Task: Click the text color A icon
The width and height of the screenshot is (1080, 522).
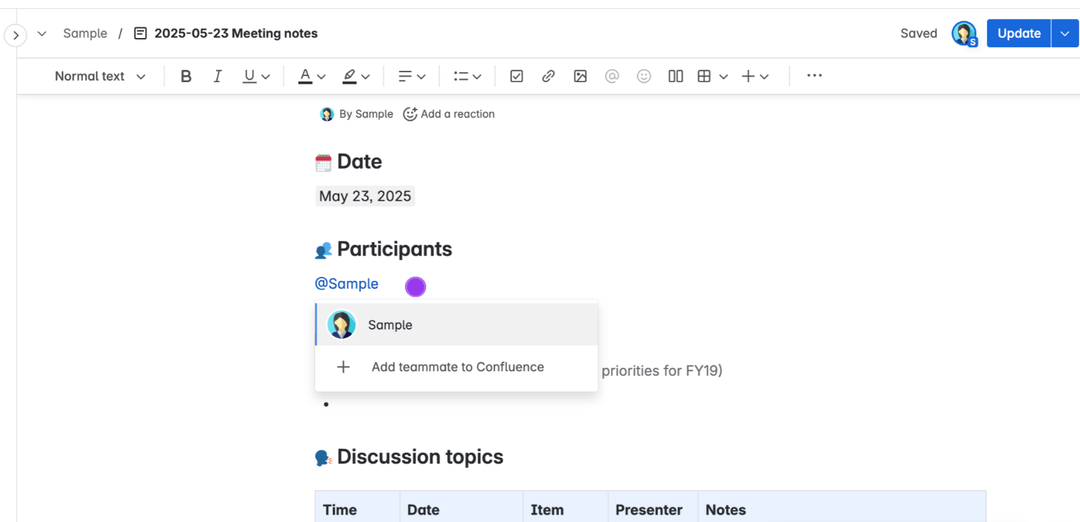Action: 304,76
